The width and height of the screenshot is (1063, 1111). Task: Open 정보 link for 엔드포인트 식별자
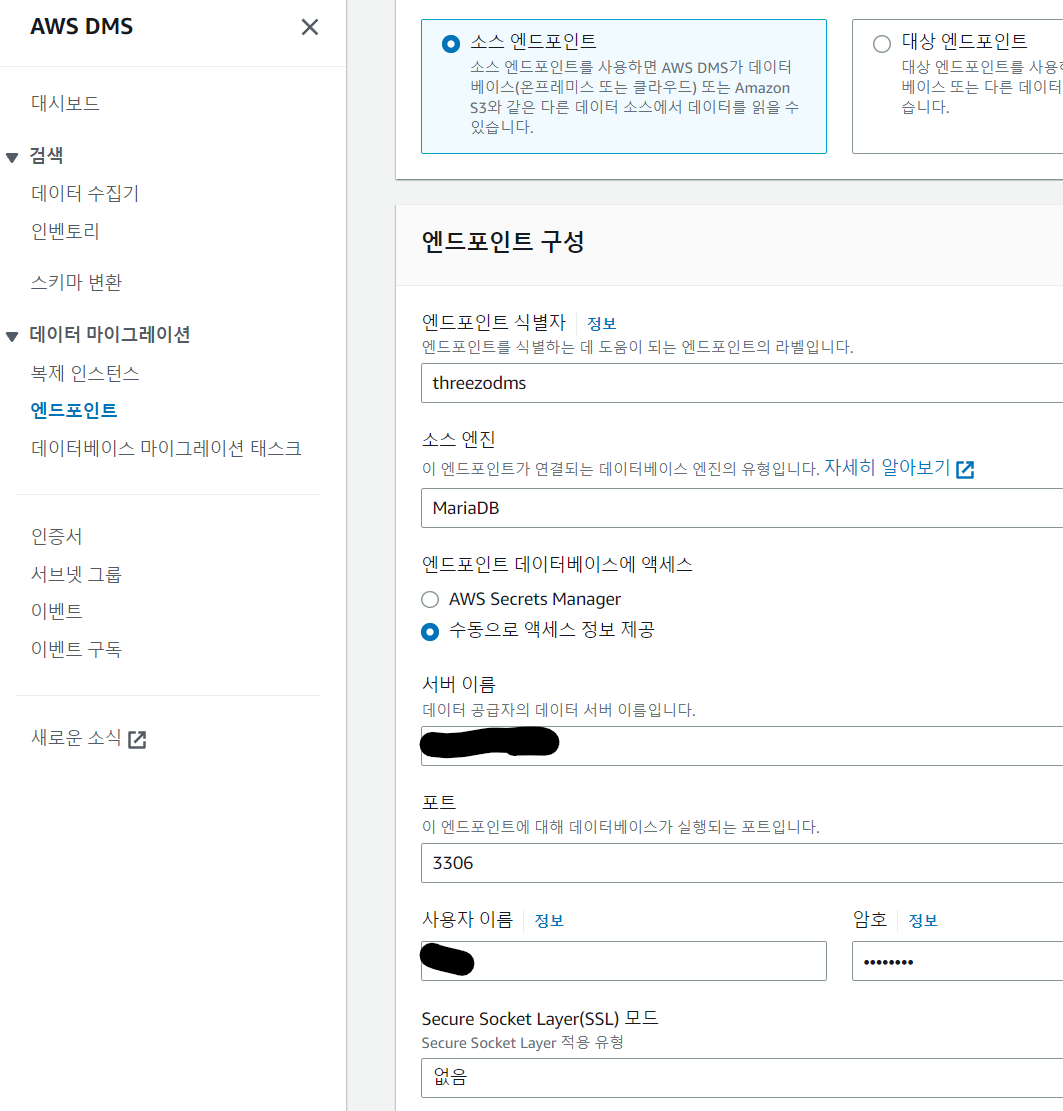602,324
